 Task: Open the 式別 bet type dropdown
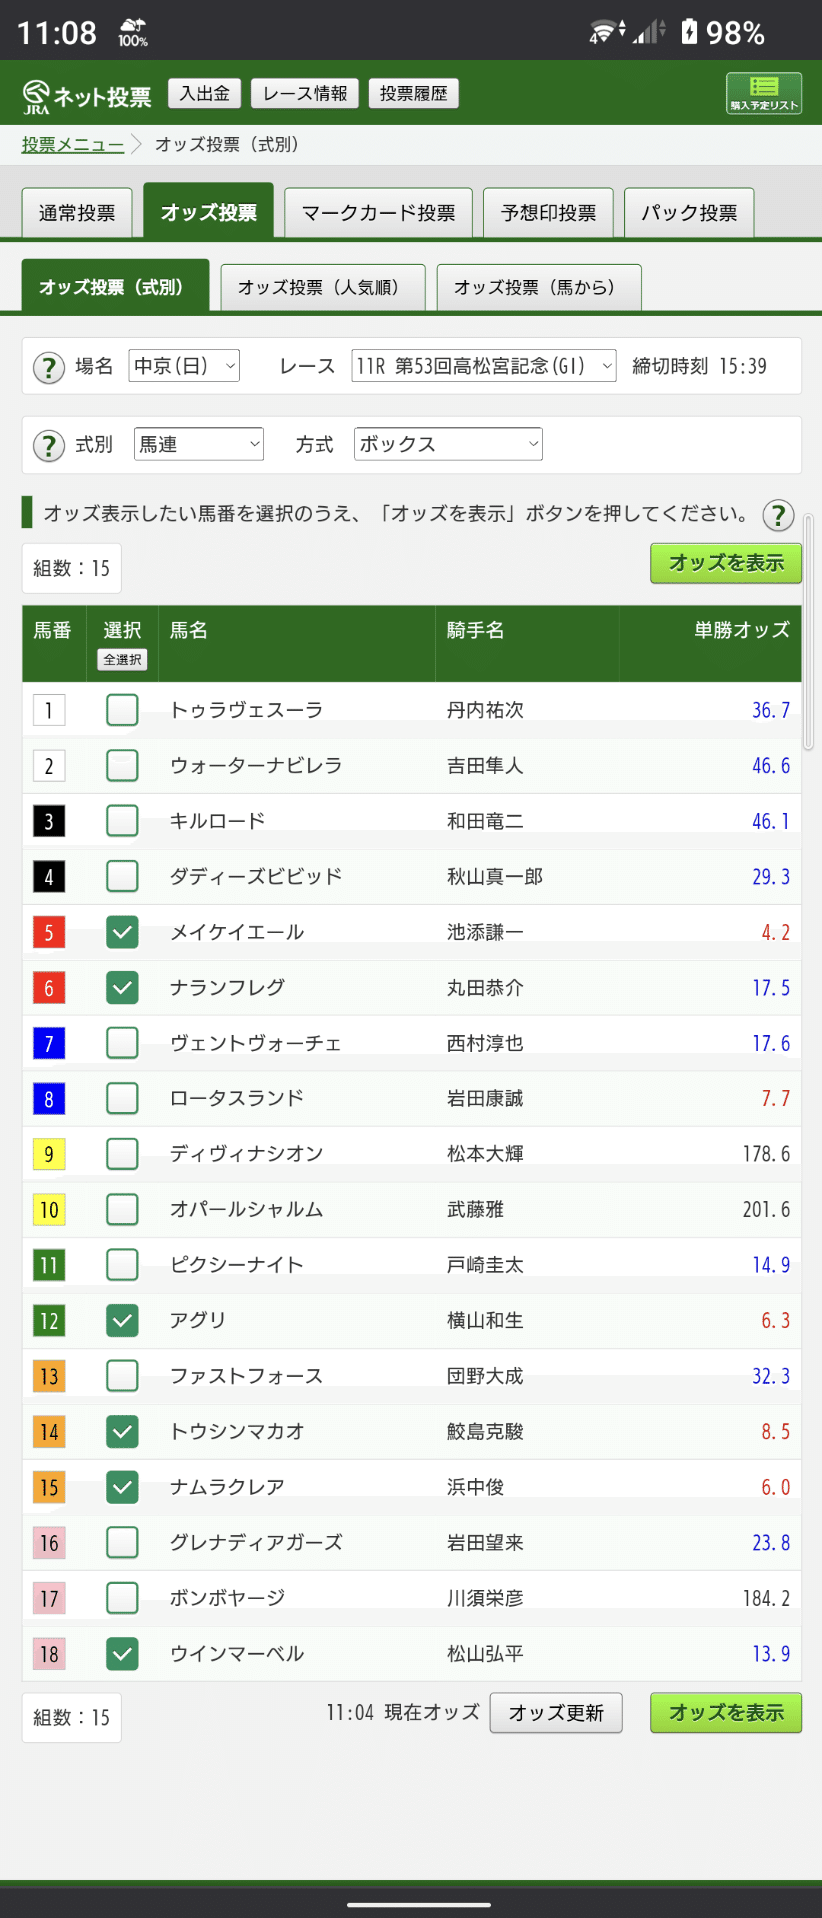coord(198,444)
